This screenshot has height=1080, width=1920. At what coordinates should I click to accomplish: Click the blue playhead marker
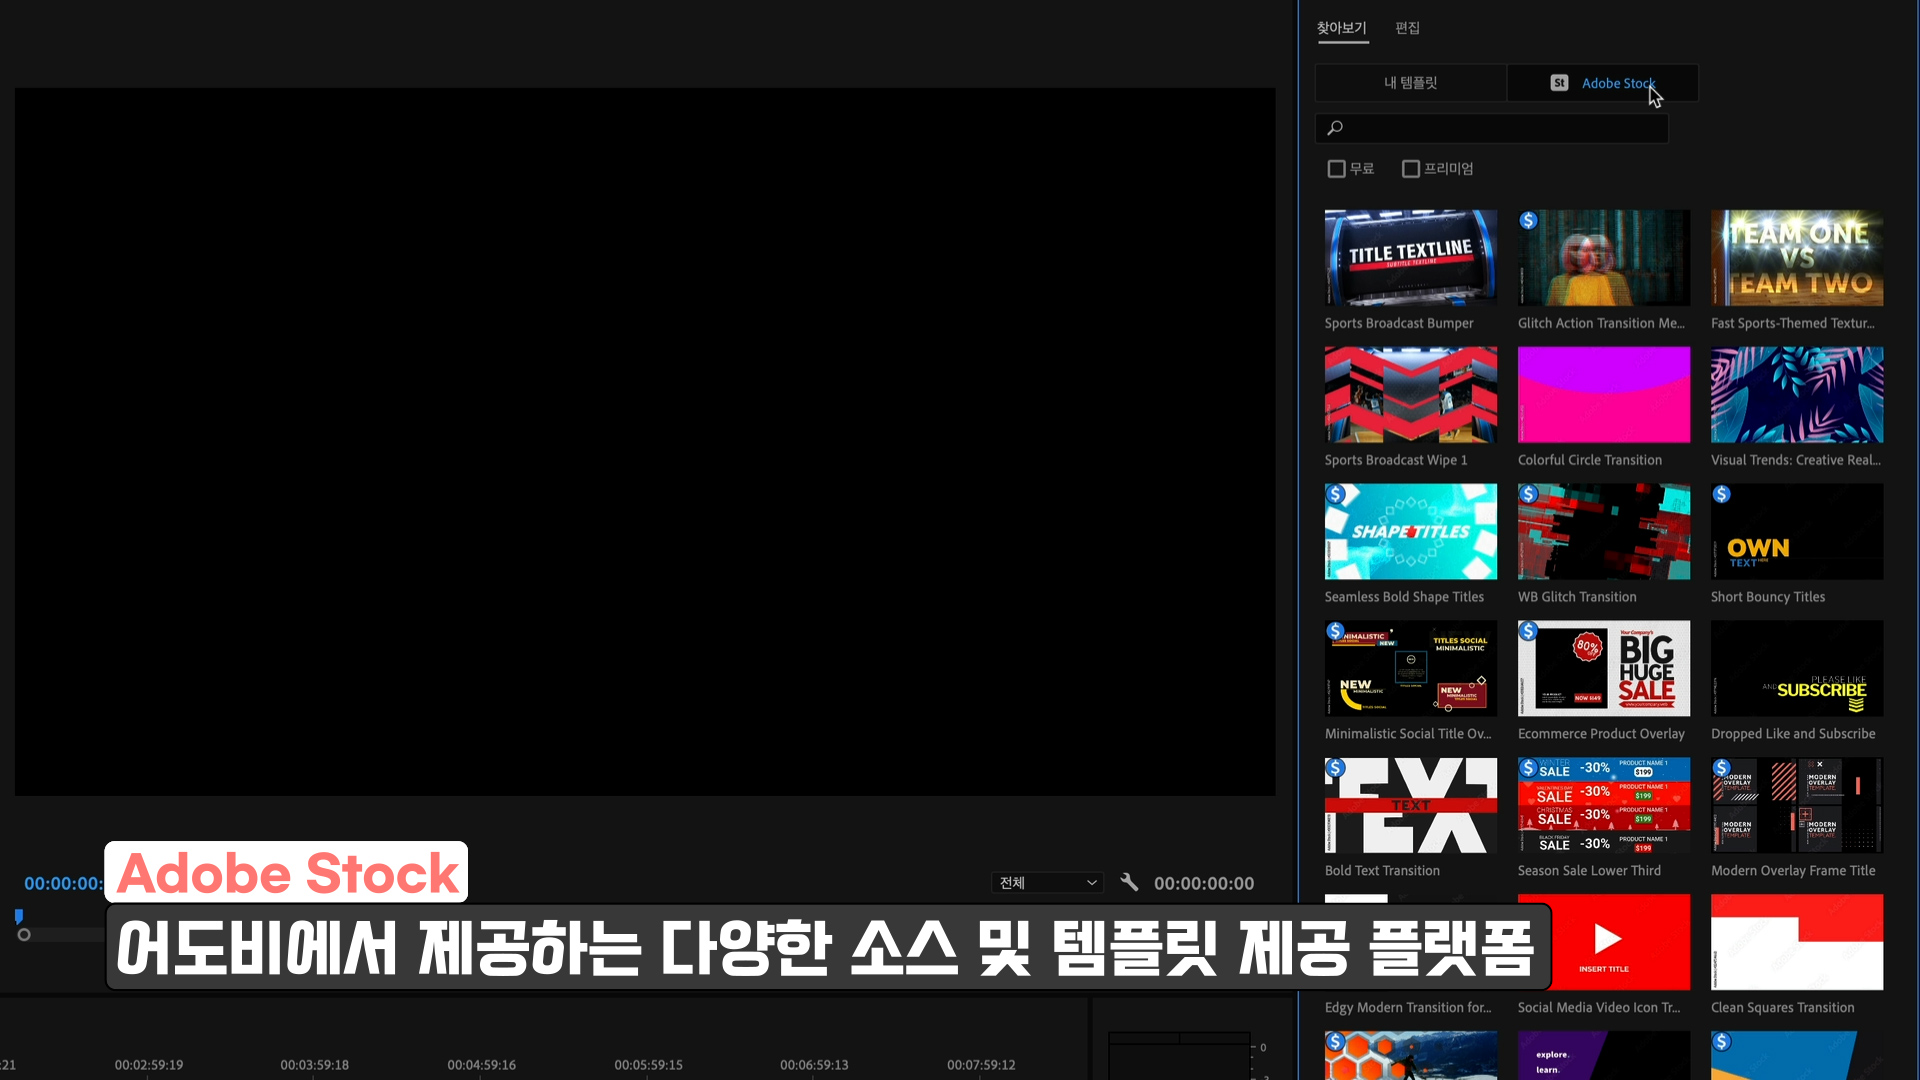coord(18,916)
